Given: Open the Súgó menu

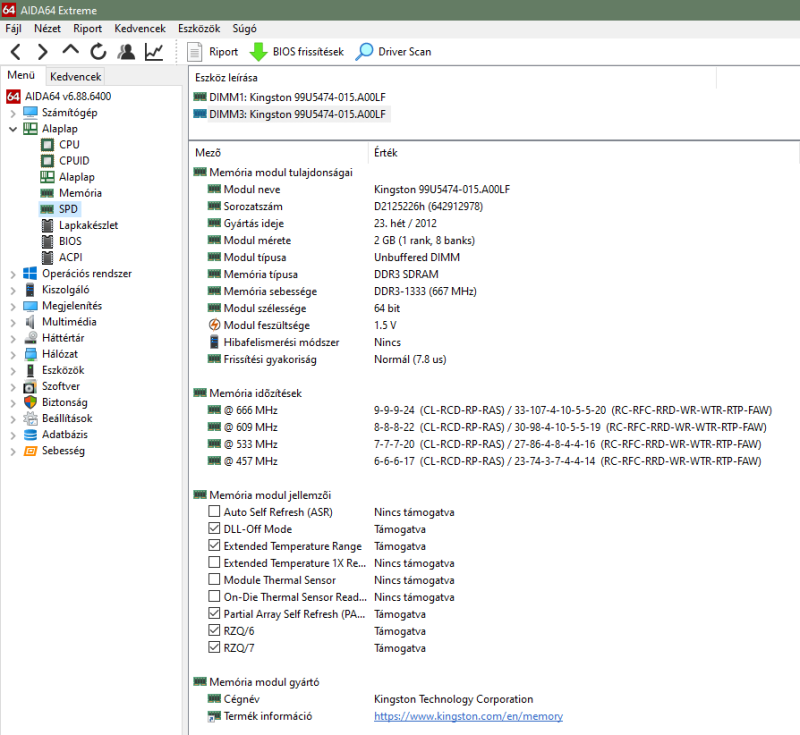Looking at the screenshot, I should point(244,29).
